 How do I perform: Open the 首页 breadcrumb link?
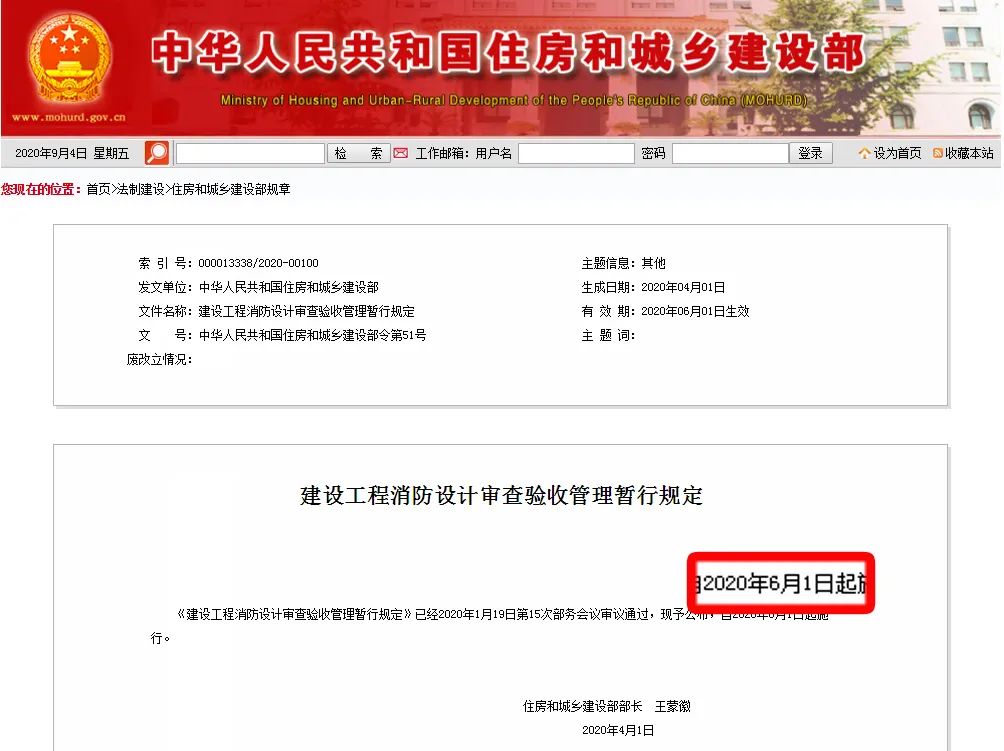98,189
